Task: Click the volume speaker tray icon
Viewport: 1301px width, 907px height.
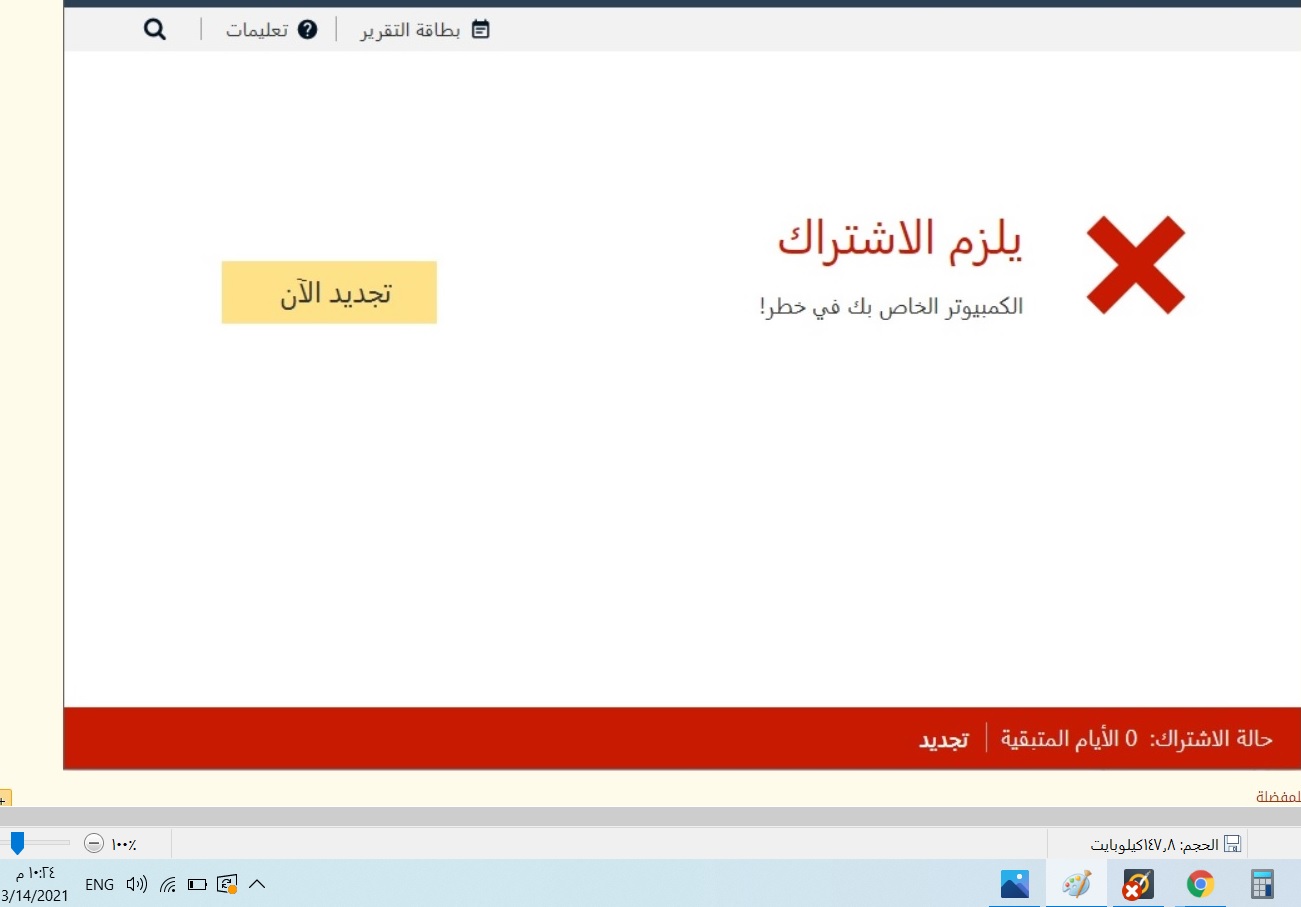Action: click(137, 884)
